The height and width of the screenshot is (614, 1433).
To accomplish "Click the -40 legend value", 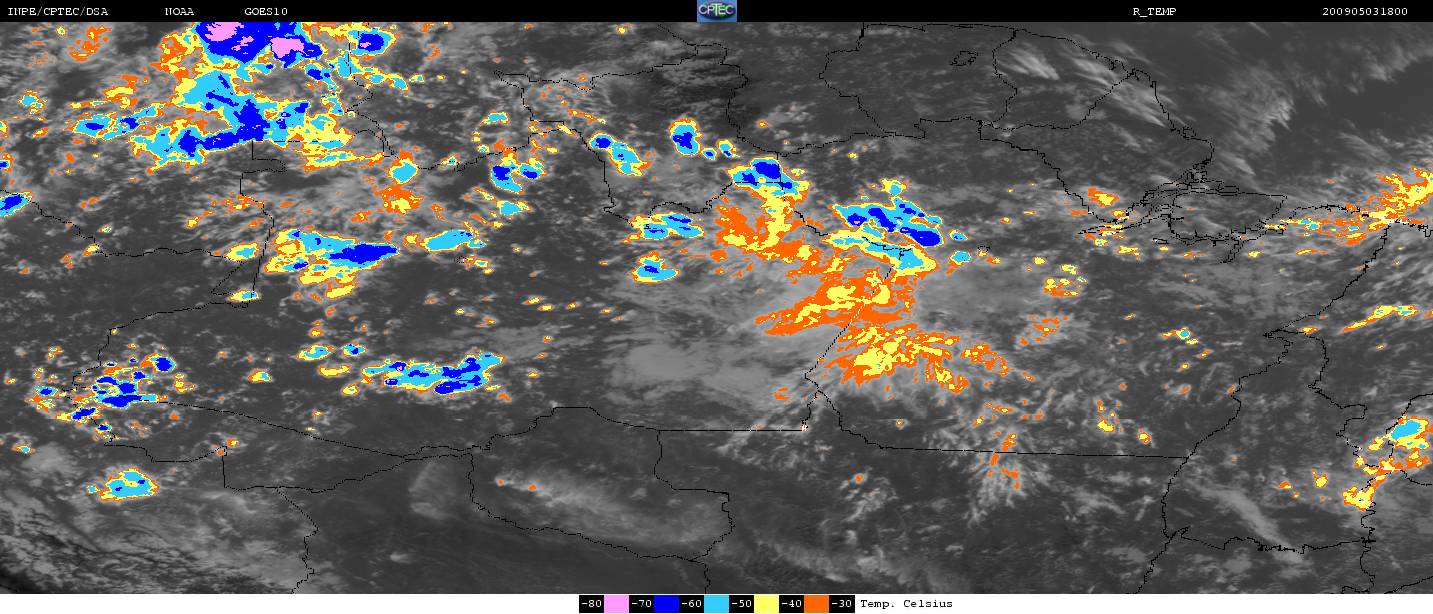I will (791, 604).
